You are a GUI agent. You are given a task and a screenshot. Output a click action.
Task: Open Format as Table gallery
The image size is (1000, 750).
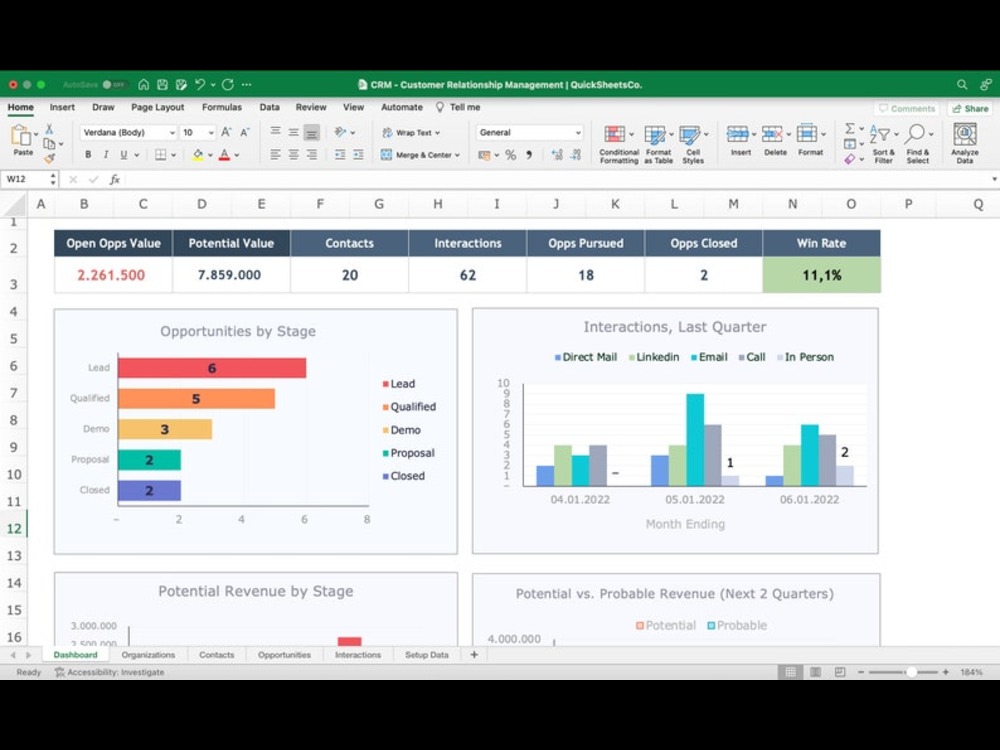[659, 144]
